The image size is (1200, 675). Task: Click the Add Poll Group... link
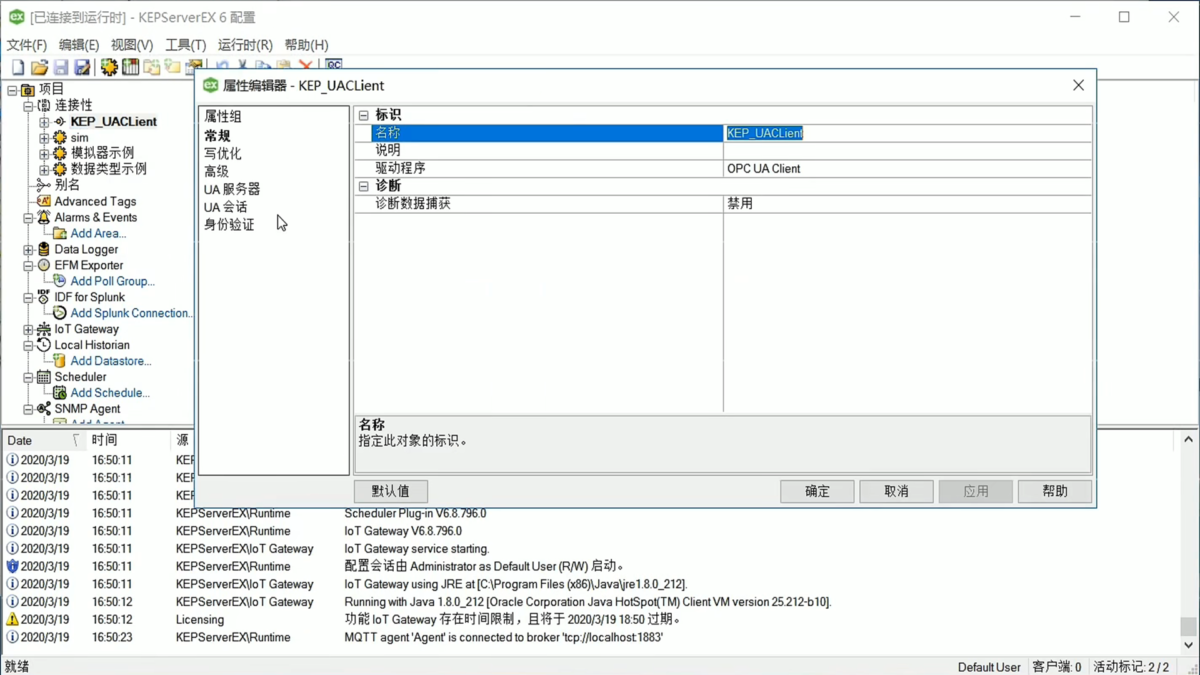112,281
